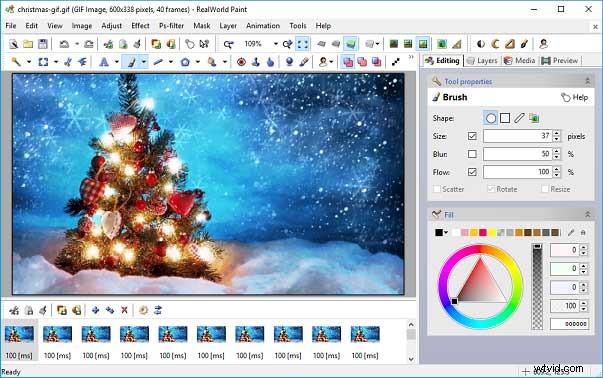Click the person icon on the top toolbar
This screenshot has height=378, width=603.
543,44
